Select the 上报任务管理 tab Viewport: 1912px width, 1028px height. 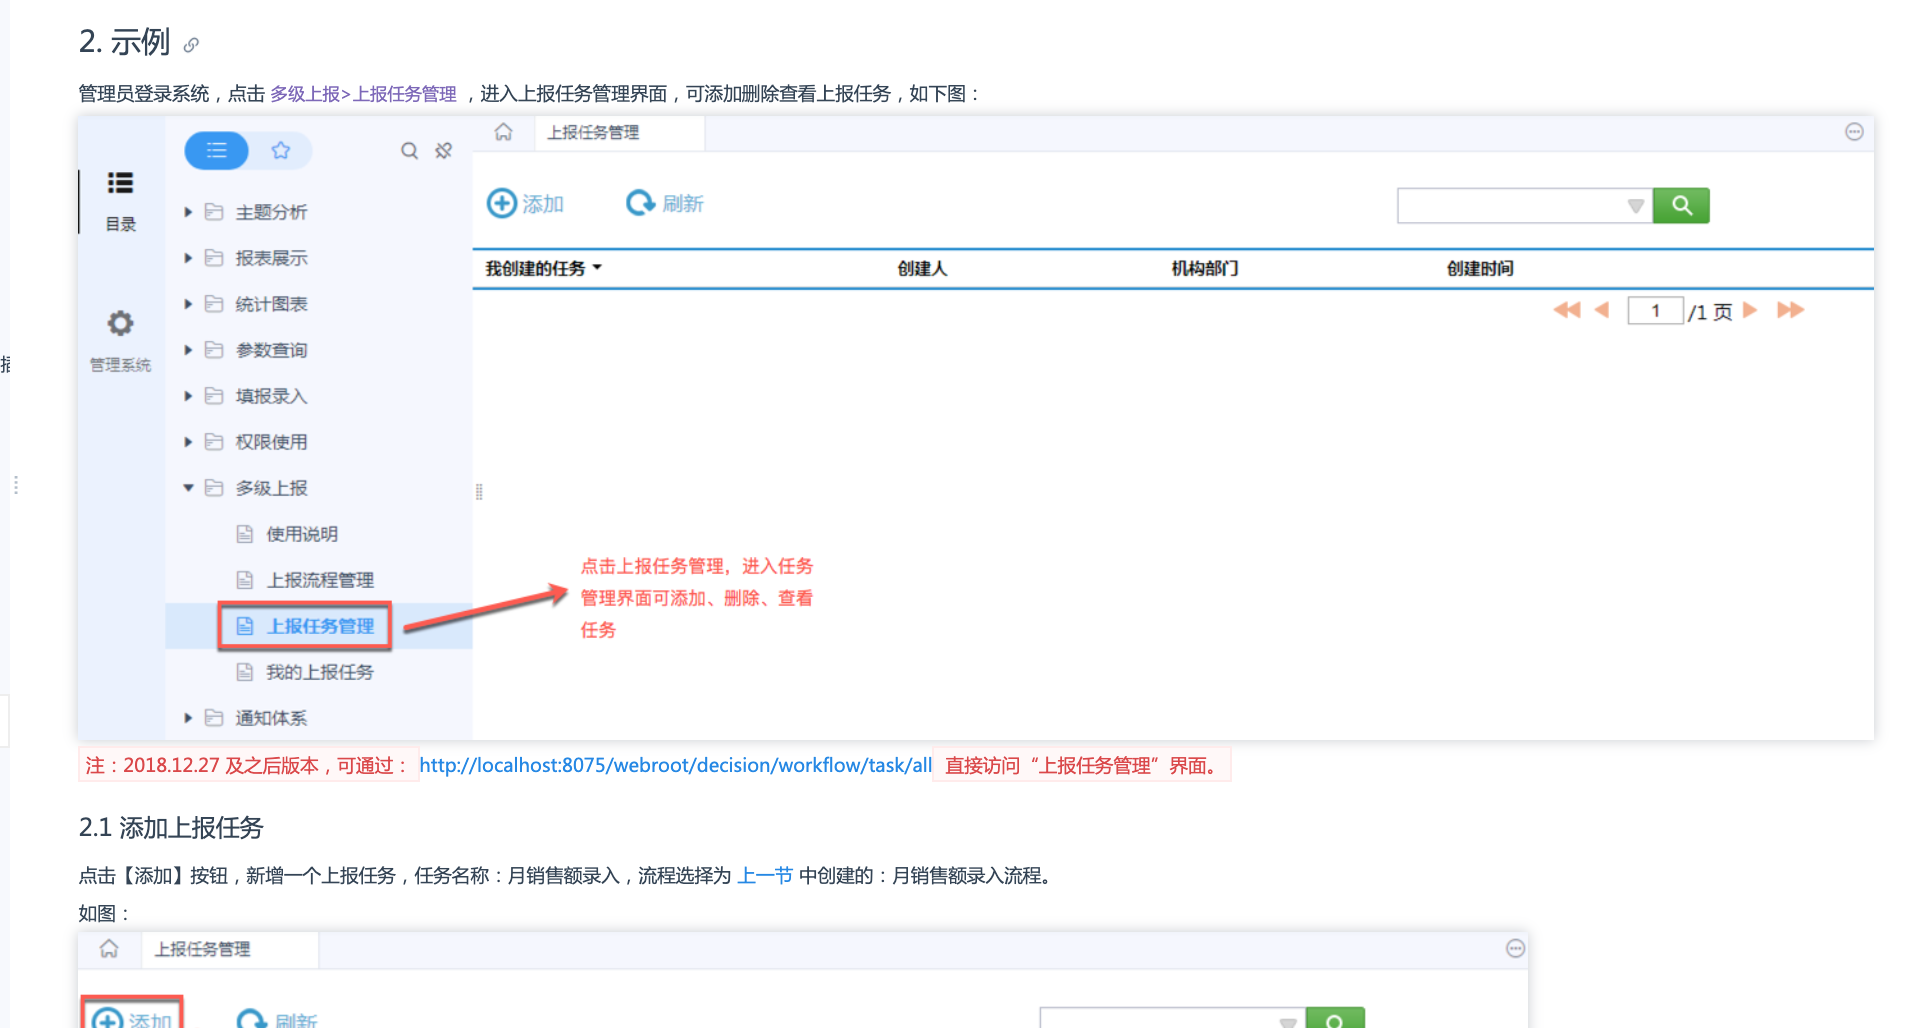[593, 132]
